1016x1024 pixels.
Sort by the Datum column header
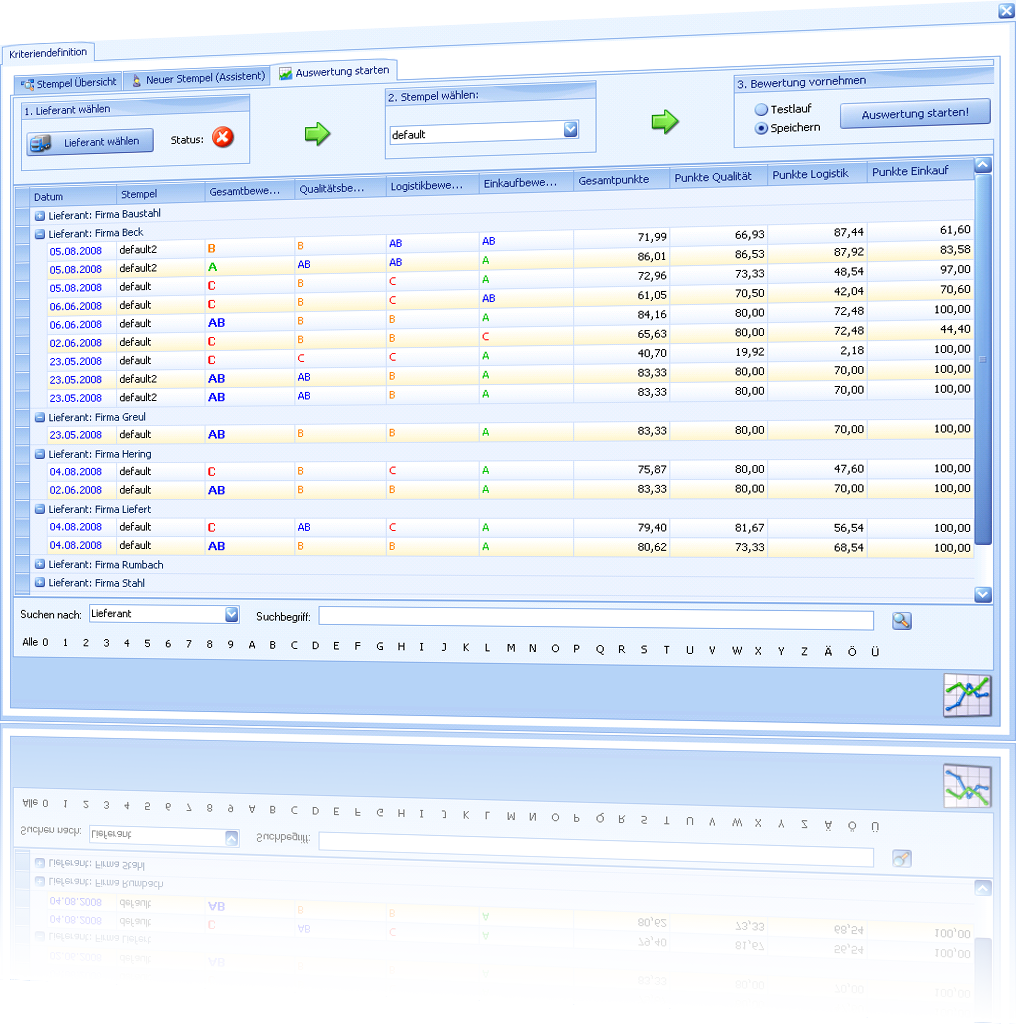[x=74, y=196]
